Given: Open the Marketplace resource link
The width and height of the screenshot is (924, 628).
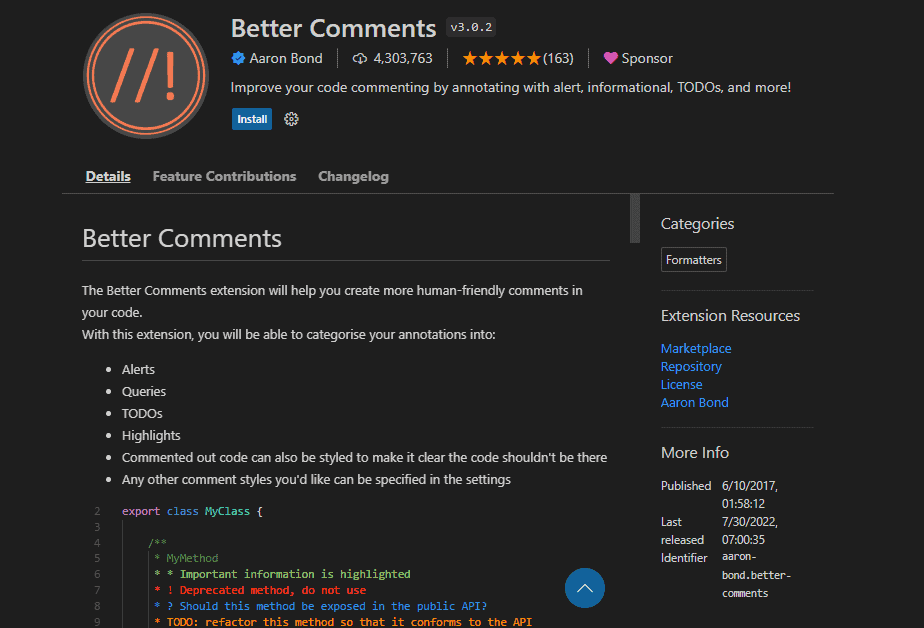Looking at the screenshot, I should click(696, 348).
